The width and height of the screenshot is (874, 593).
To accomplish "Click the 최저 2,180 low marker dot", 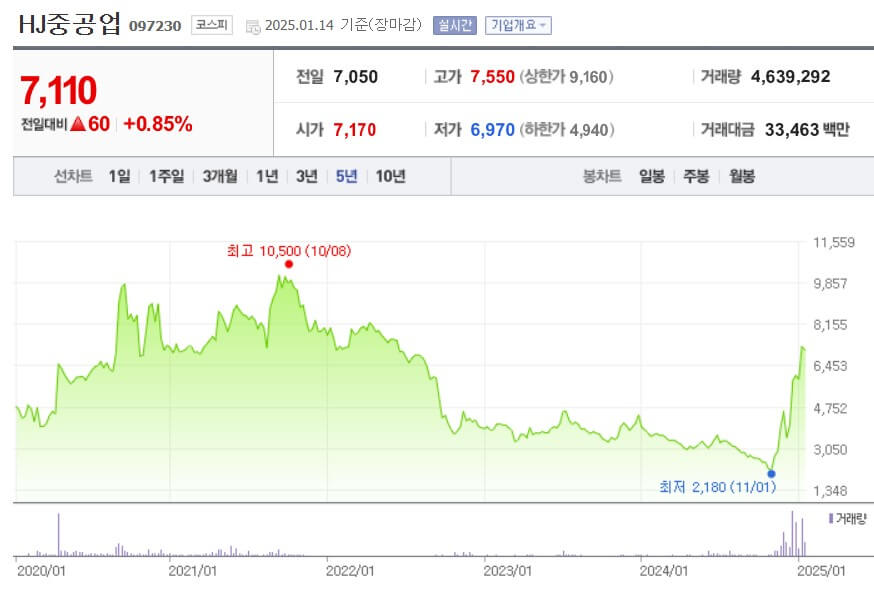I will coord(770,474).
